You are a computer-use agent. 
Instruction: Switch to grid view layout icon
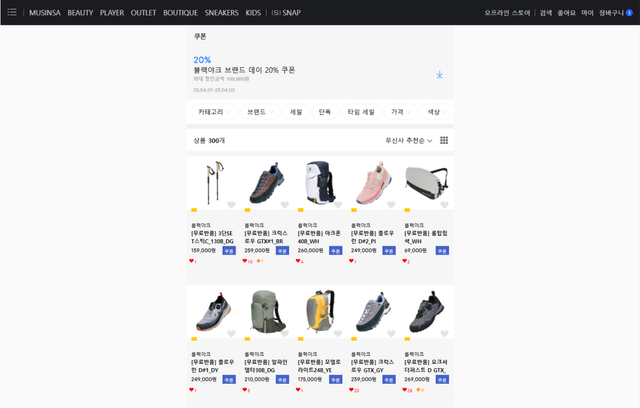pos(444,140)
